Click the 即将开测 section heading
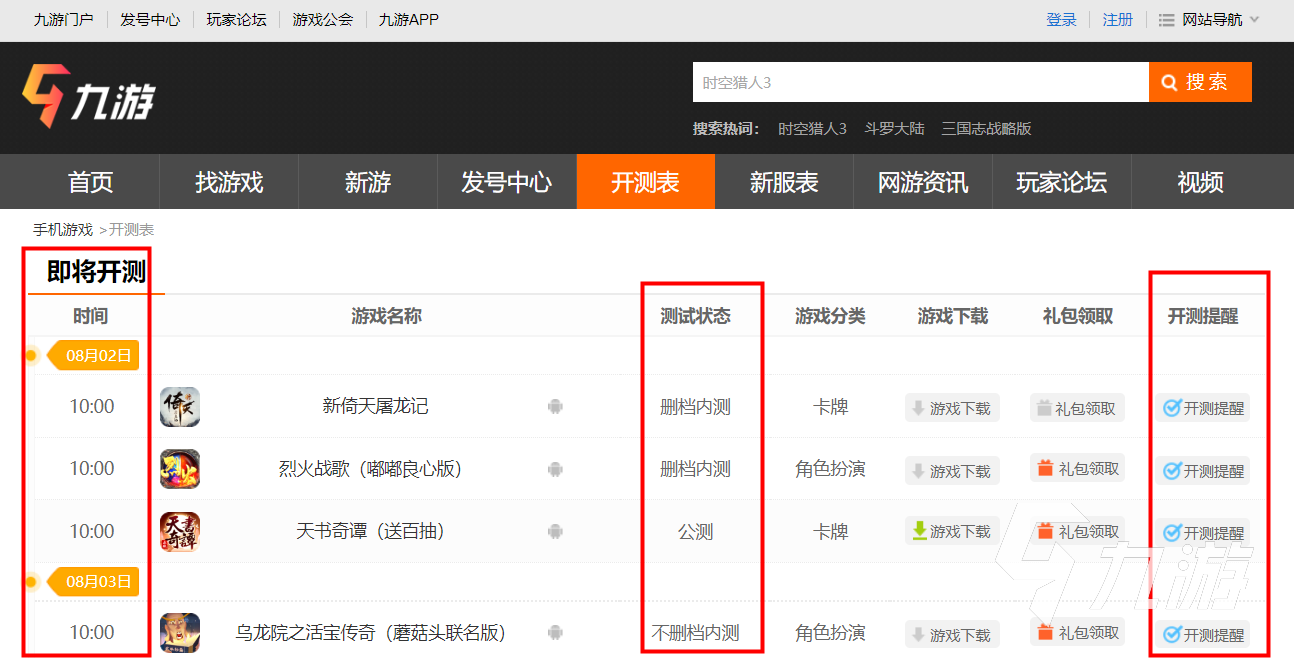 (96, 272)
